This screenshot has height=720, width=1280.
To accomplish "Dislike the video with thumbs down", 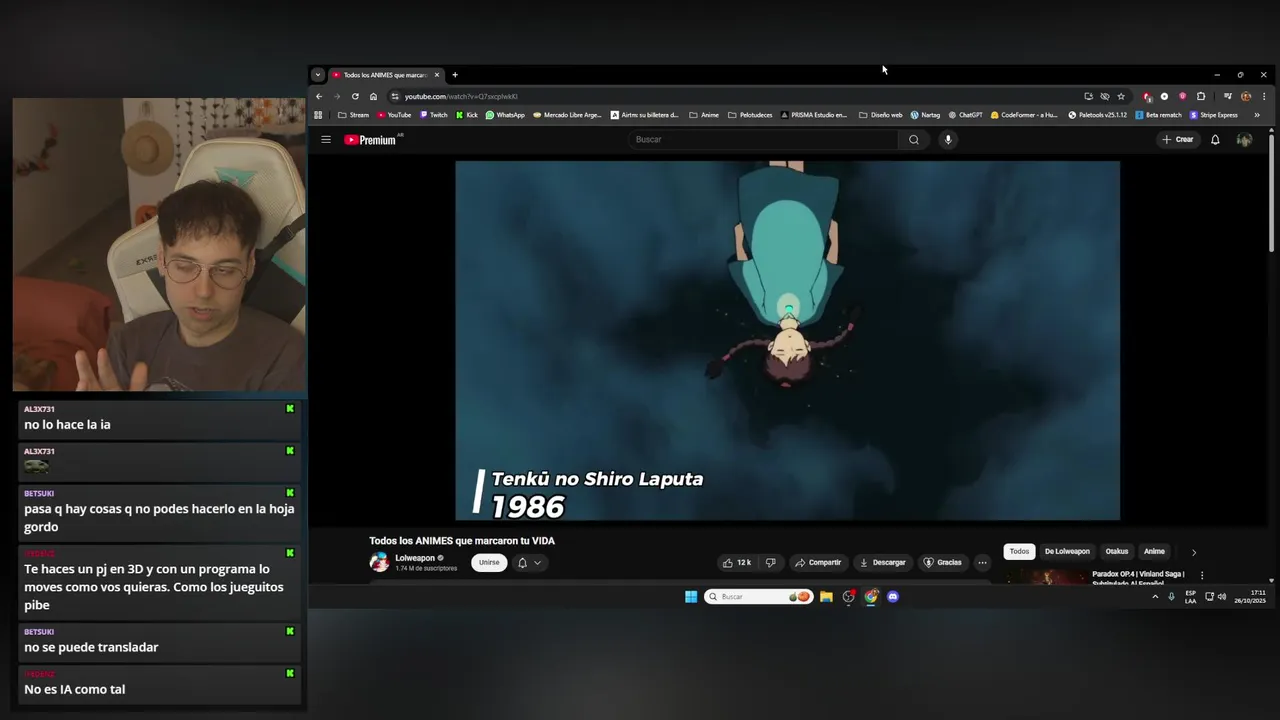I will [x=770, y=563].
